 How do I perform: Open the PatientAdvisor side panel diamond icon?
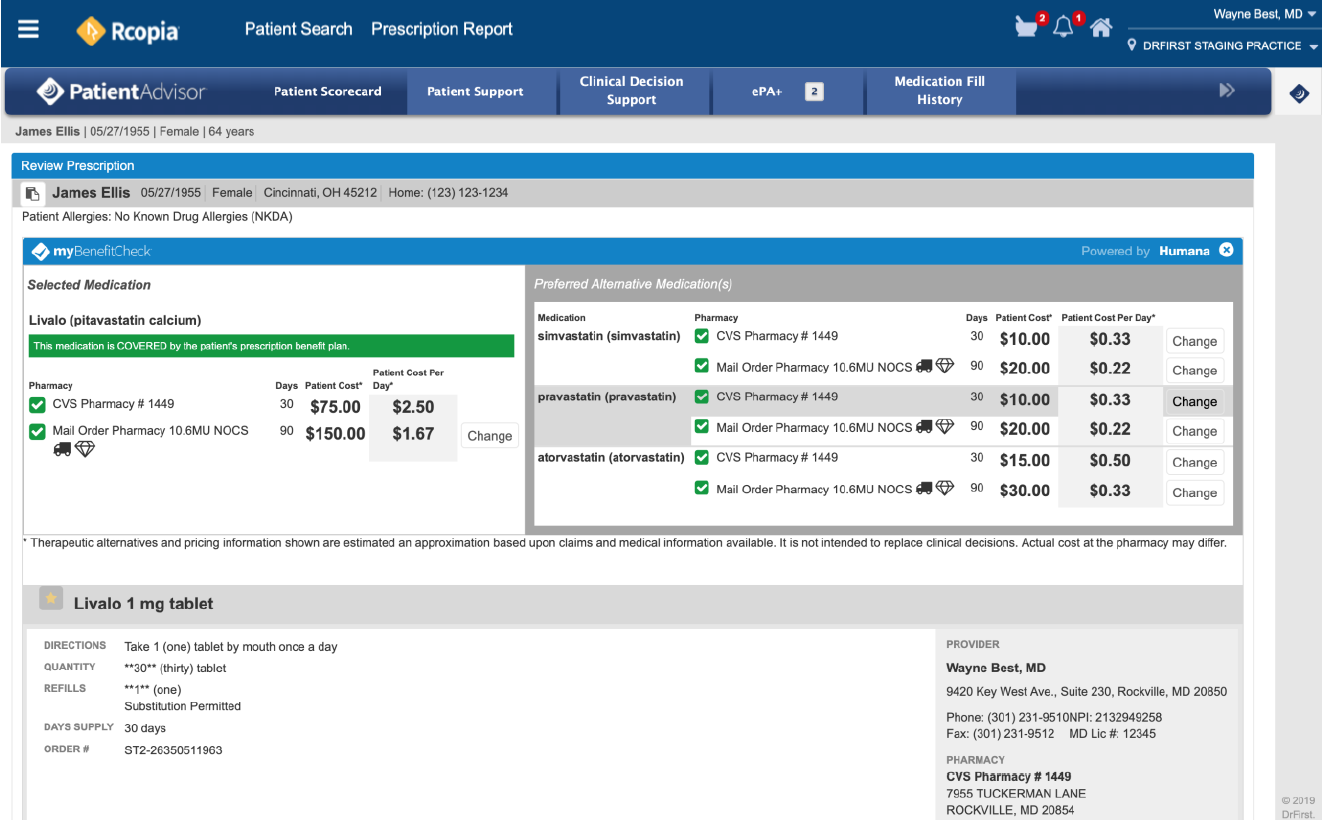[x=1299, y=93]
